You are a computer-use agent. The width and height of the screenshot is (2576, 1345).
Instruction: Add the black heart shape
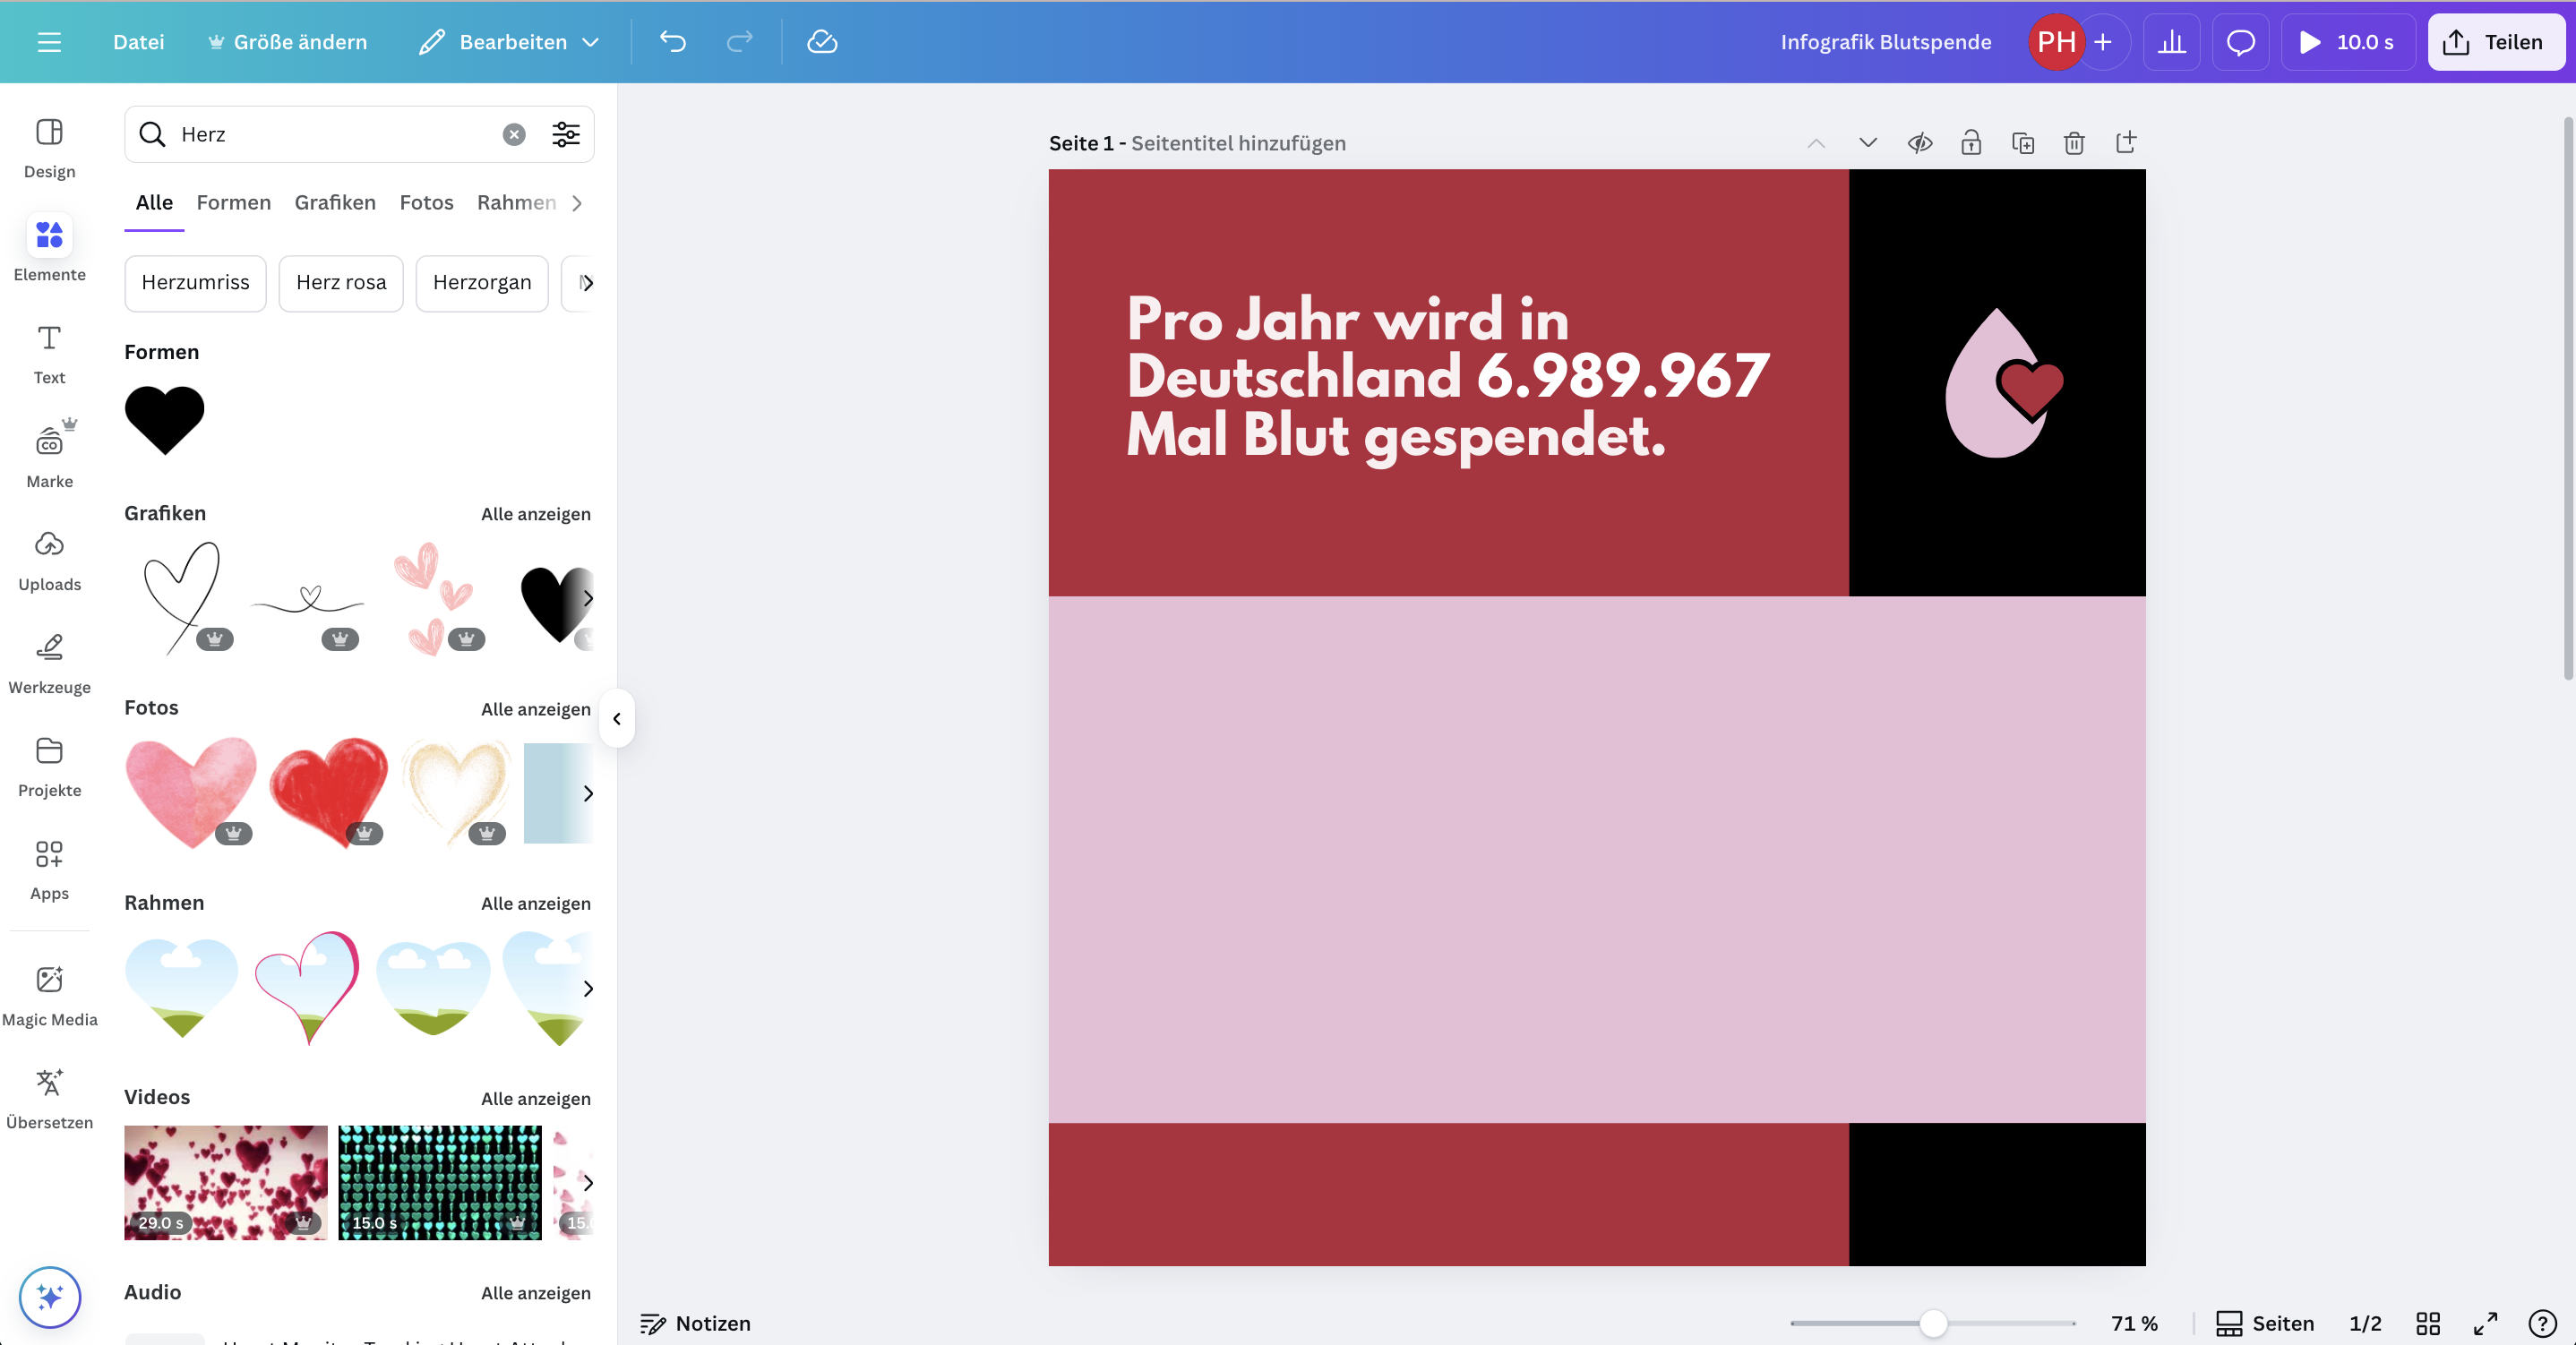(165, 420)
